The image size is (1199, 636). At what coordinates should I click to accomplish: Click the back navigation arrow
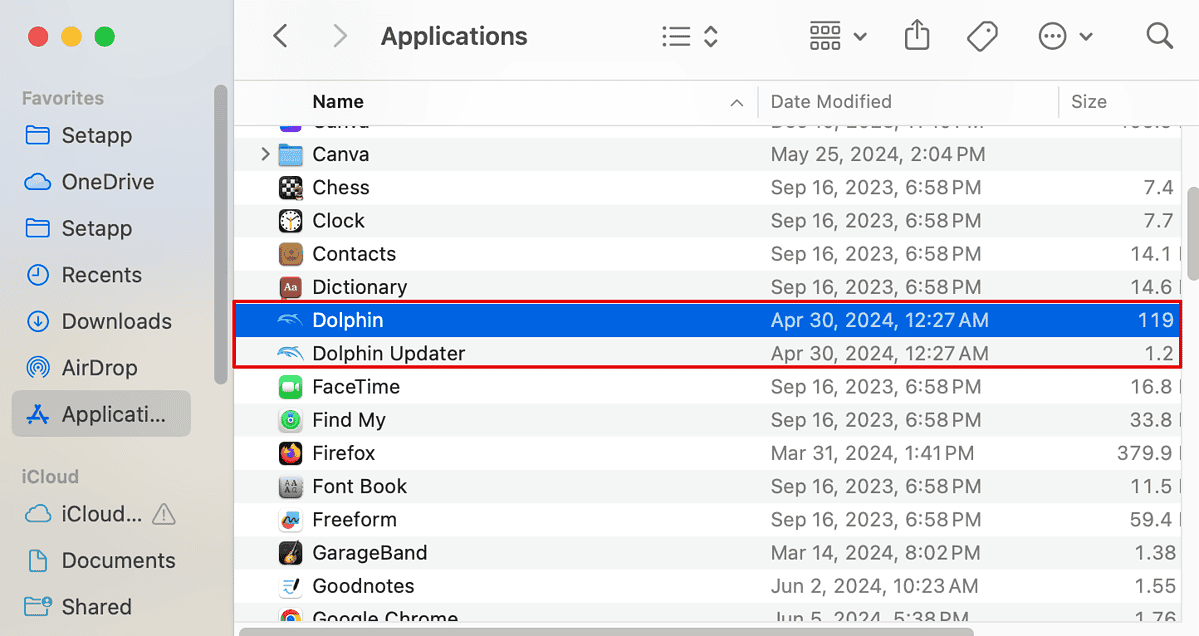click(280, 35)
